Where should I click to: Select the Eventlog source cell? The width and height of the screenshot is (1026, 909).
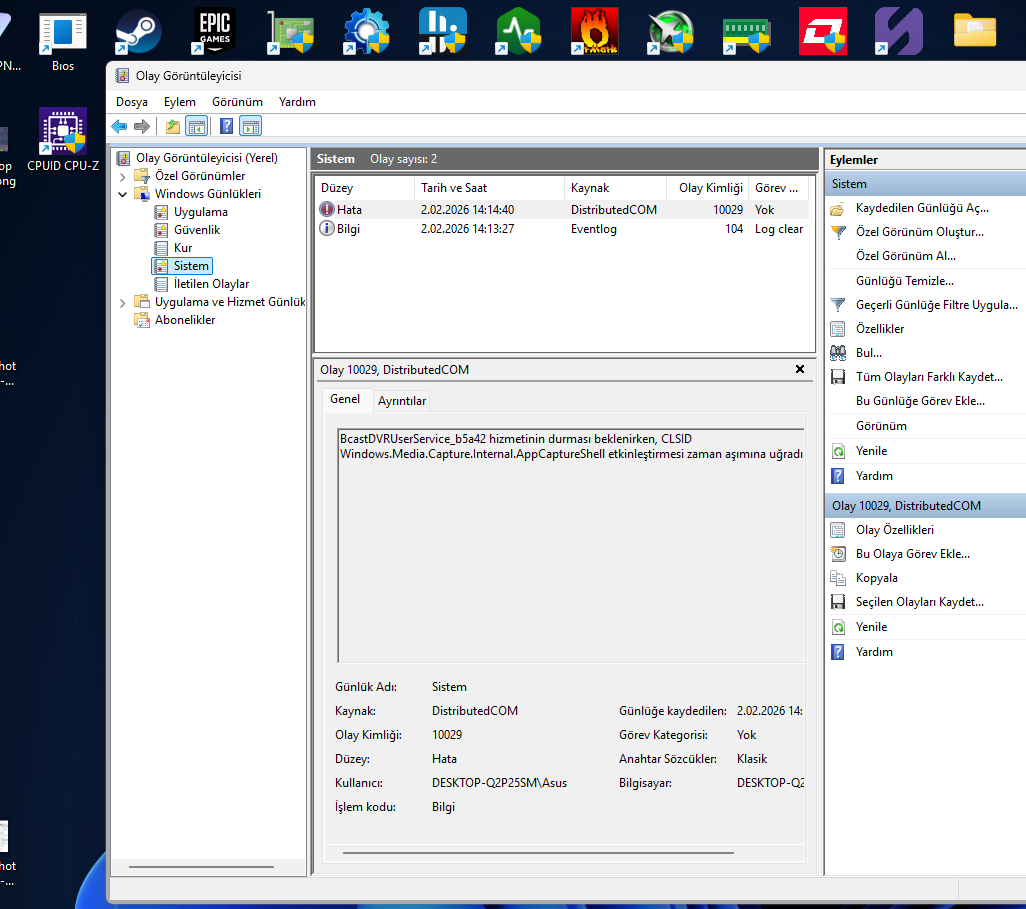[x=593, y=229]
